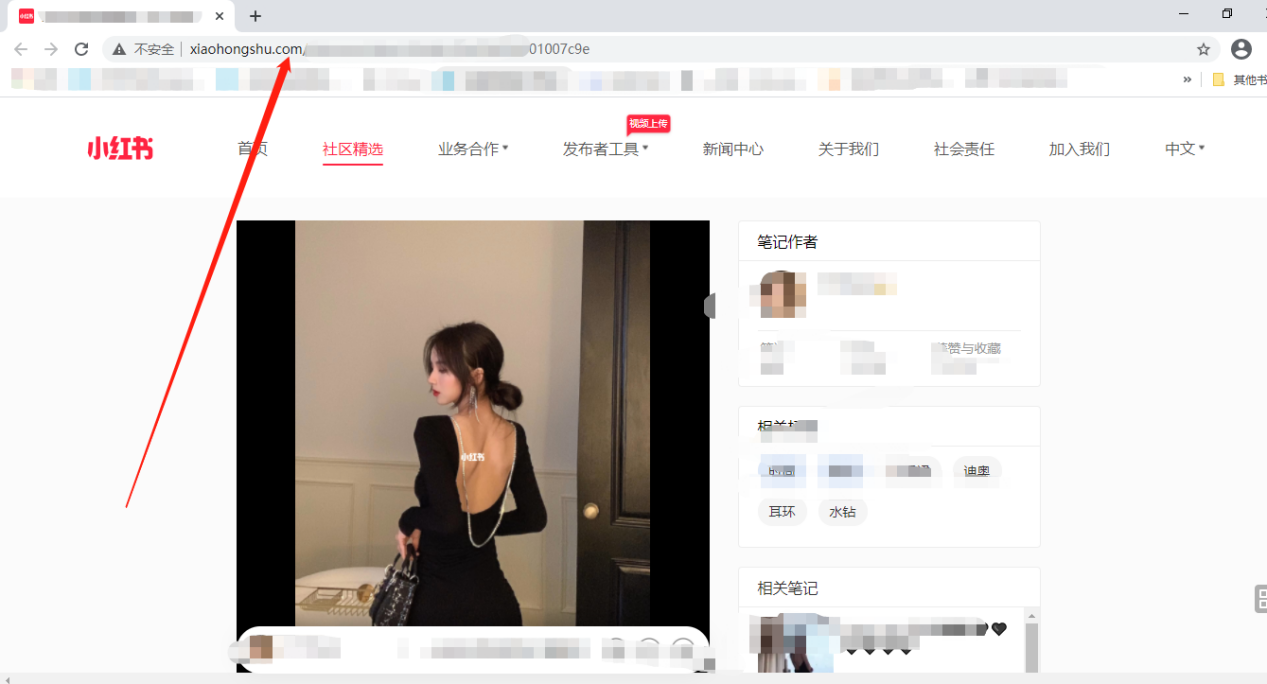Open the 其他书 bookmarks folder

(x=1239, y=79)
